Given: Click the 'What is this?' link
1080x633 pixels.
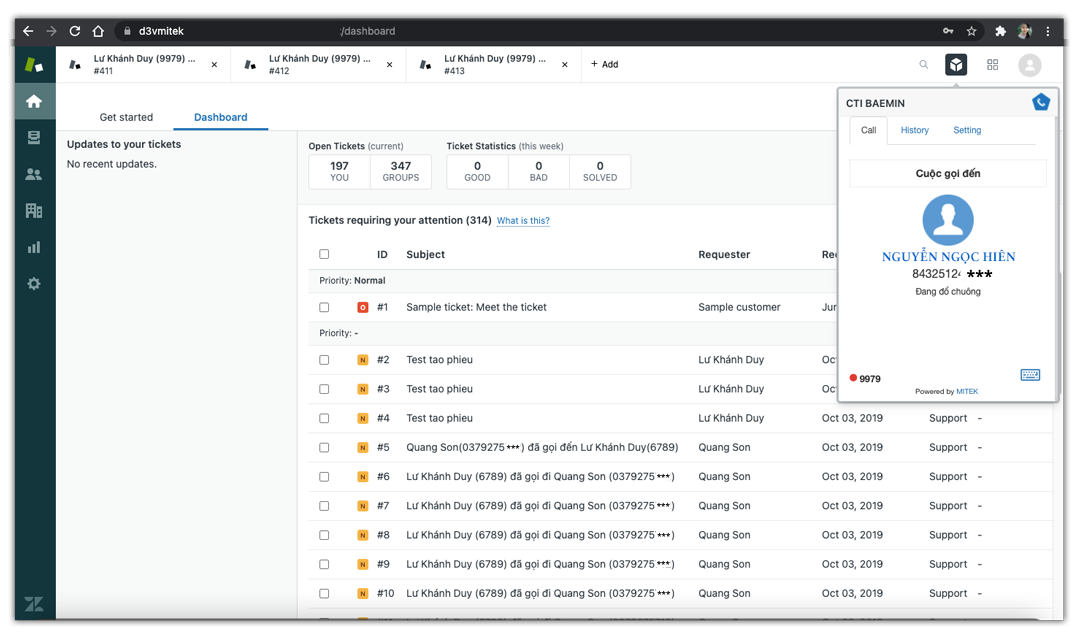Looking at the screenshot, I should coord(523,221).
